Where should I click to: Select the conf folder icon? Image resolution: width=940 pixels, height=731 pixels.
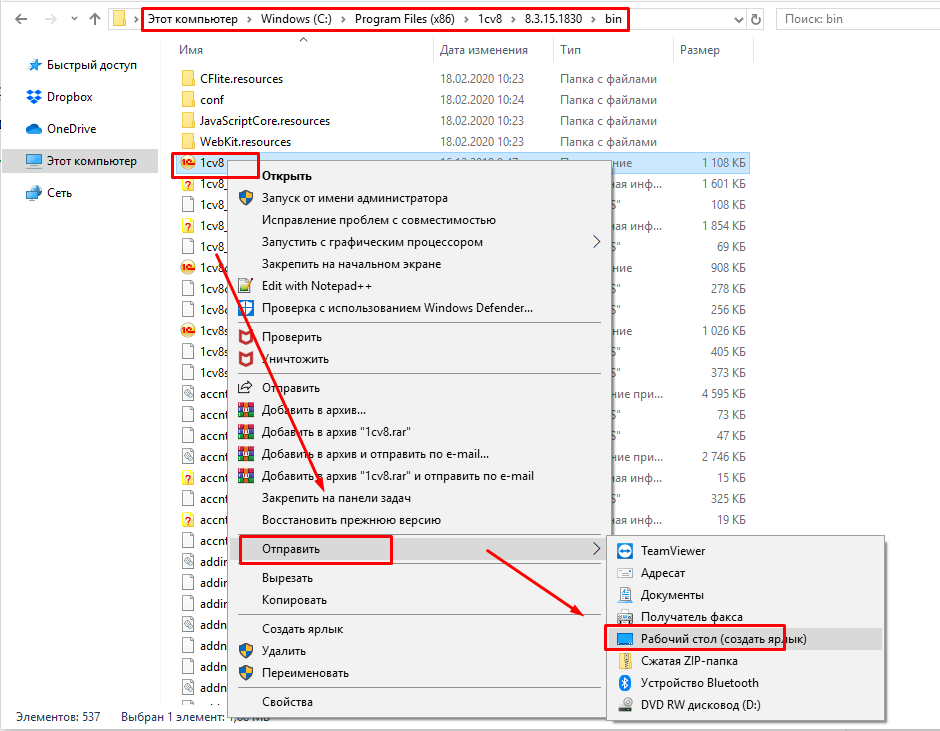[x=188, y=100]
